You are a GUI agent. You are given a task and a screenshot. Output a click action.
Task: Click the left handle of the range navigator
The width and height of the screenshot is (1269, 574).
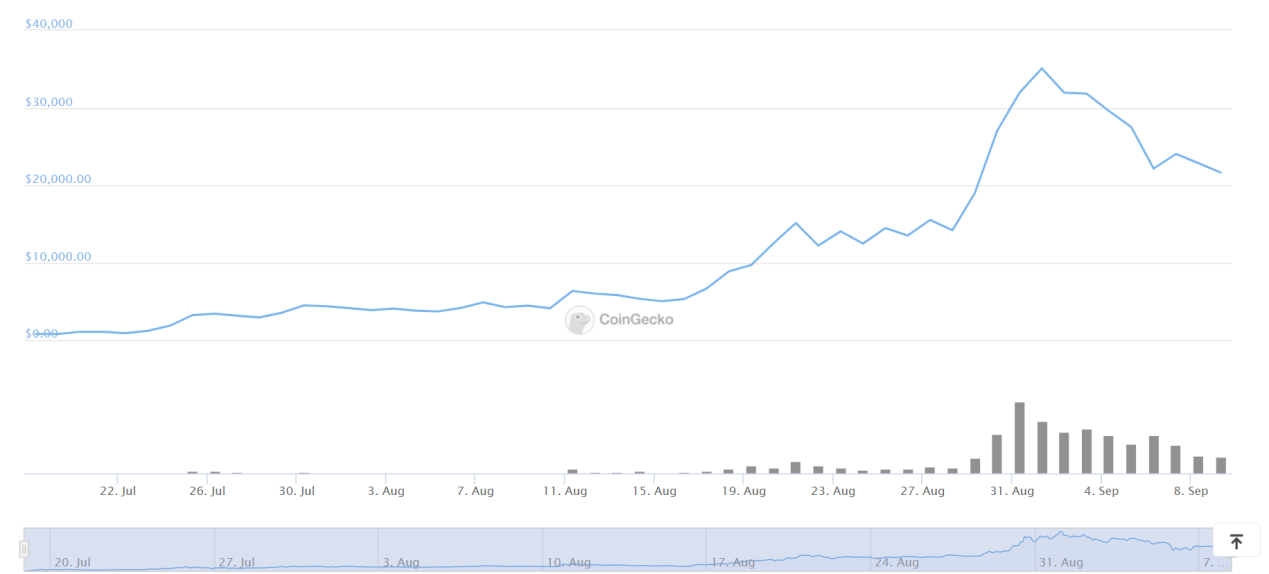(24, 549)
